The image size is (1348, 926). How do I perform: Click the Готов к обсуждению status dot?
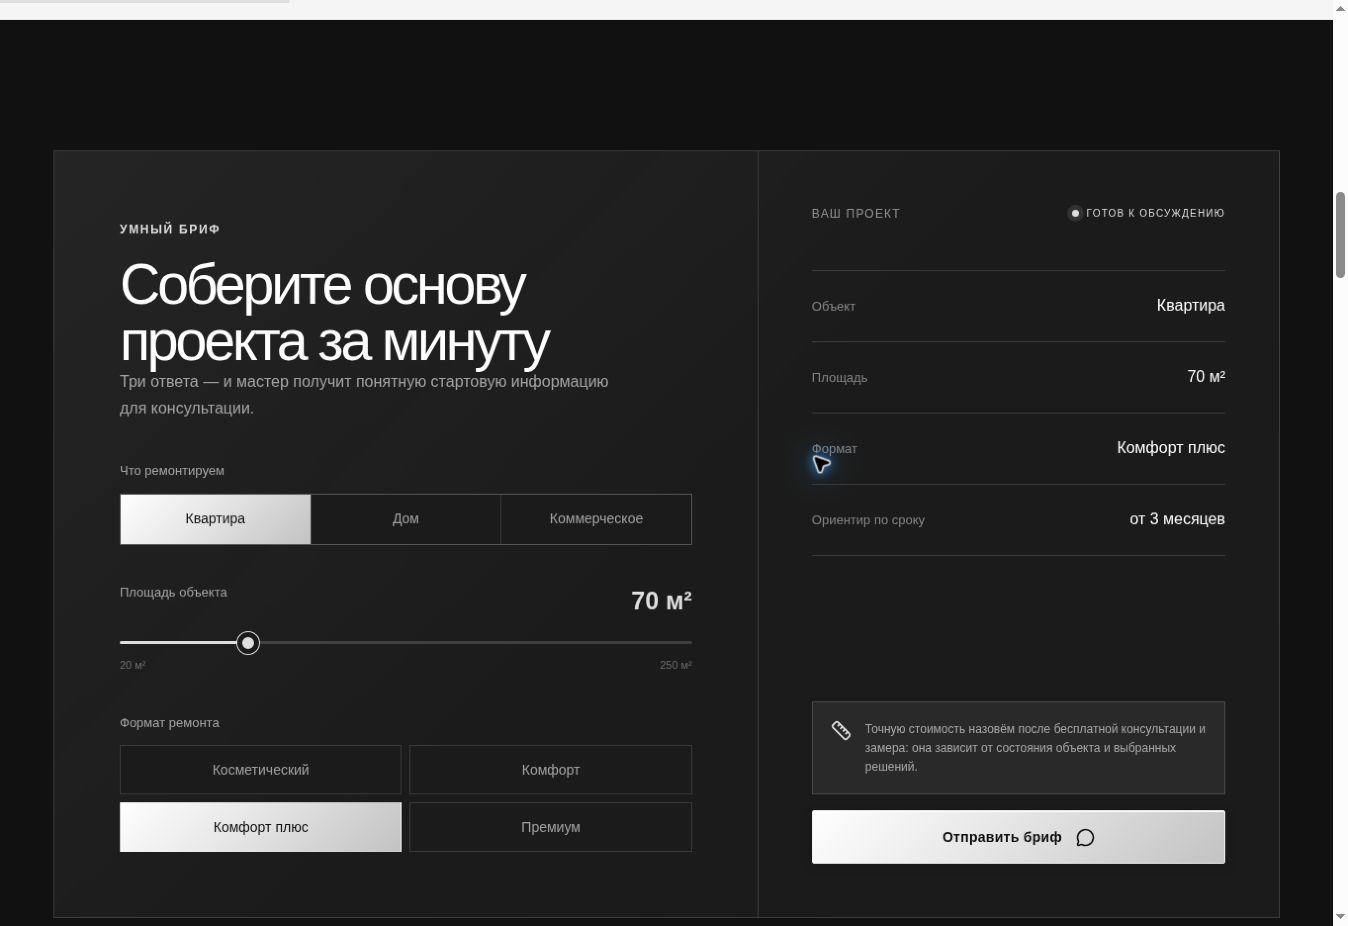point(1075,213)
